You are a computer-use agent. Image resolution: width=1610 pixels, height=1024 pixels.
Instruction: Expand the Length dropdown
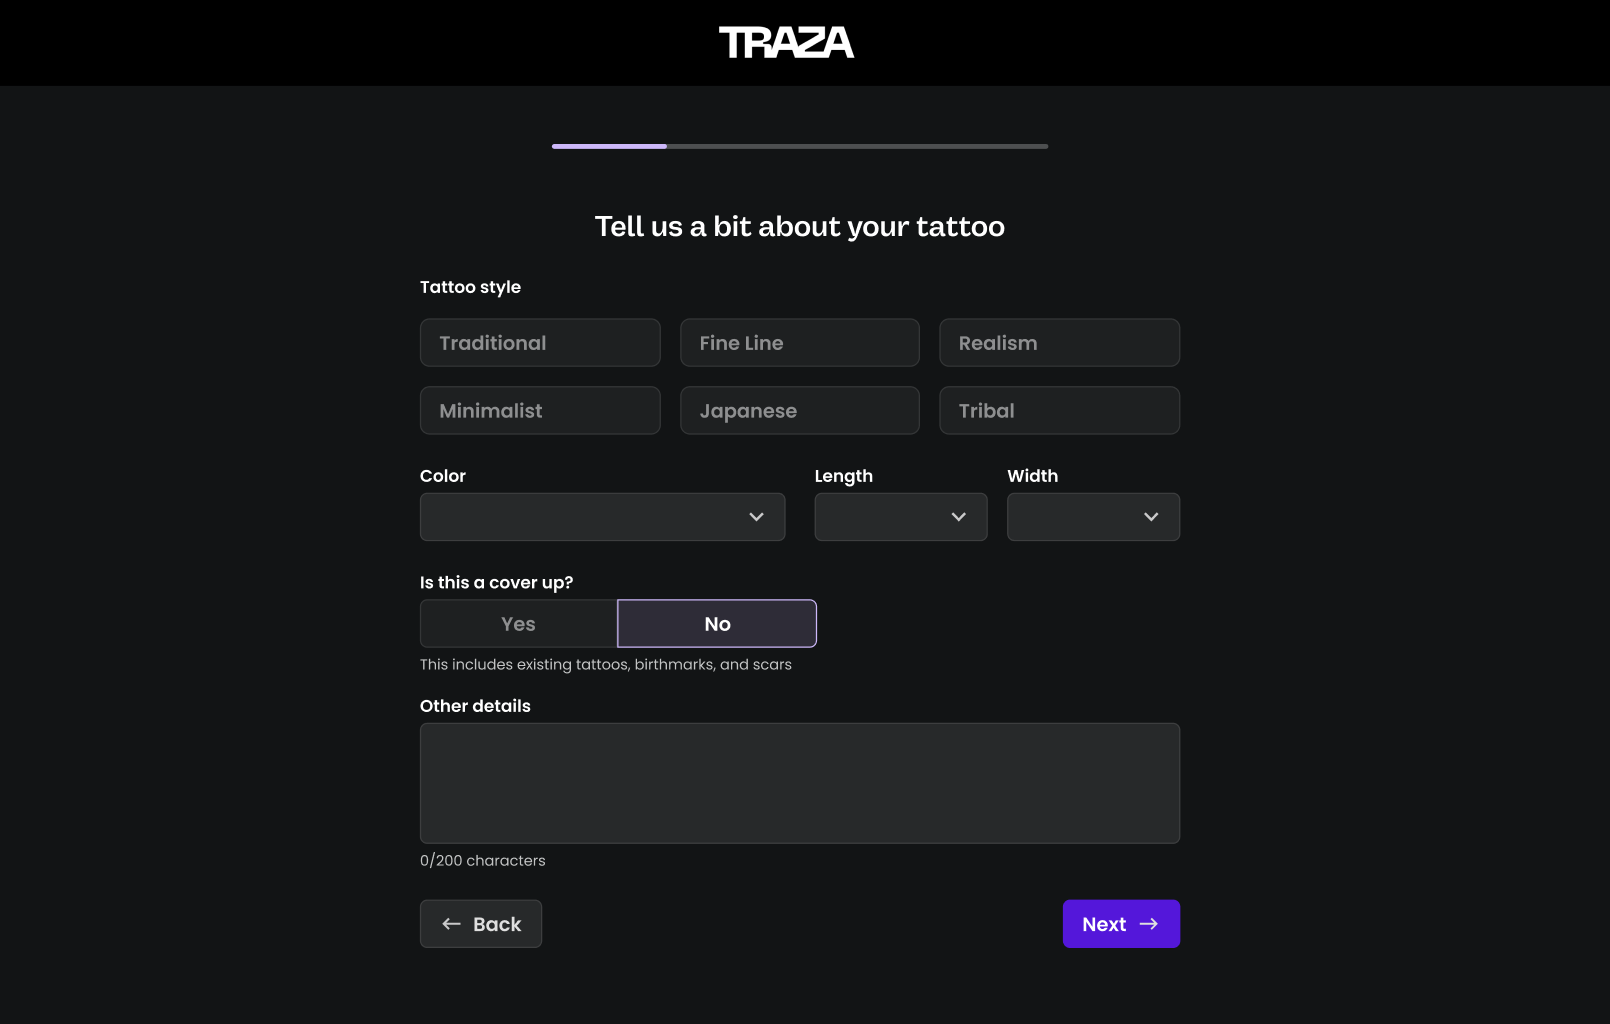[x=900, y=517]
